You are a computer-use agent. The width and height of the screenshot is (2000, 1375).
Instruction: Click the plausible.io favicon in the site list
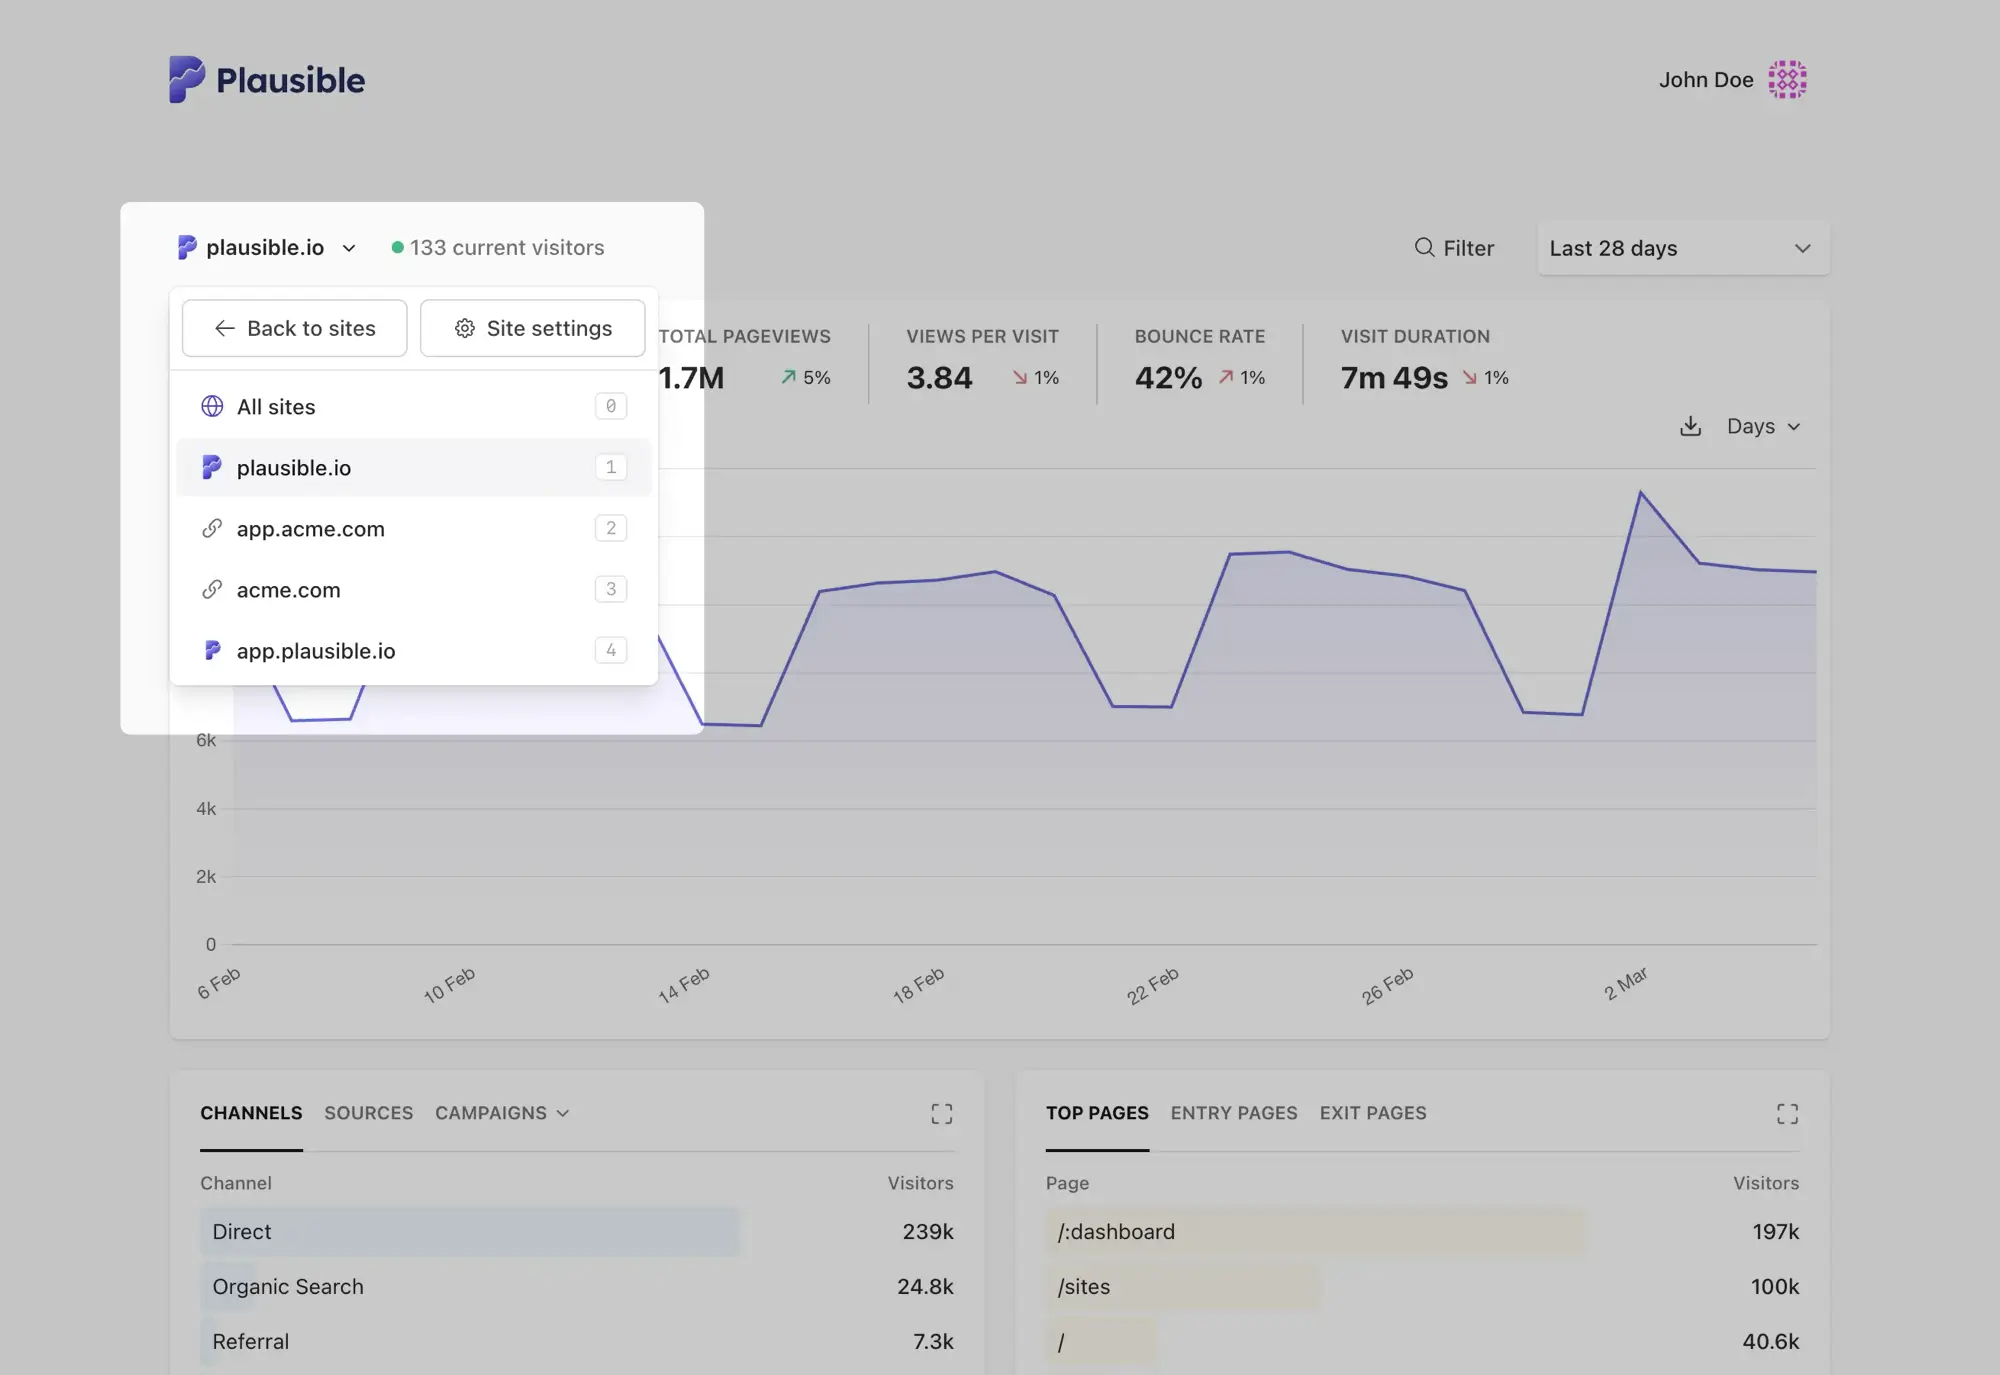pyautogui.click(x=211, y=467)
